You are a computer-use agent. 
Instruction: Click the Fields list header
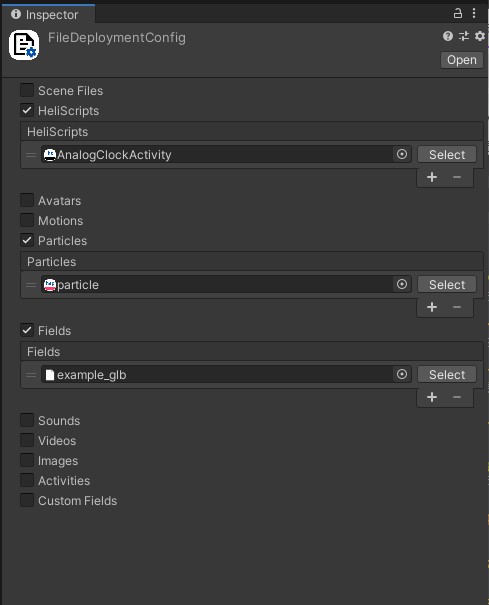pos(252,352)
